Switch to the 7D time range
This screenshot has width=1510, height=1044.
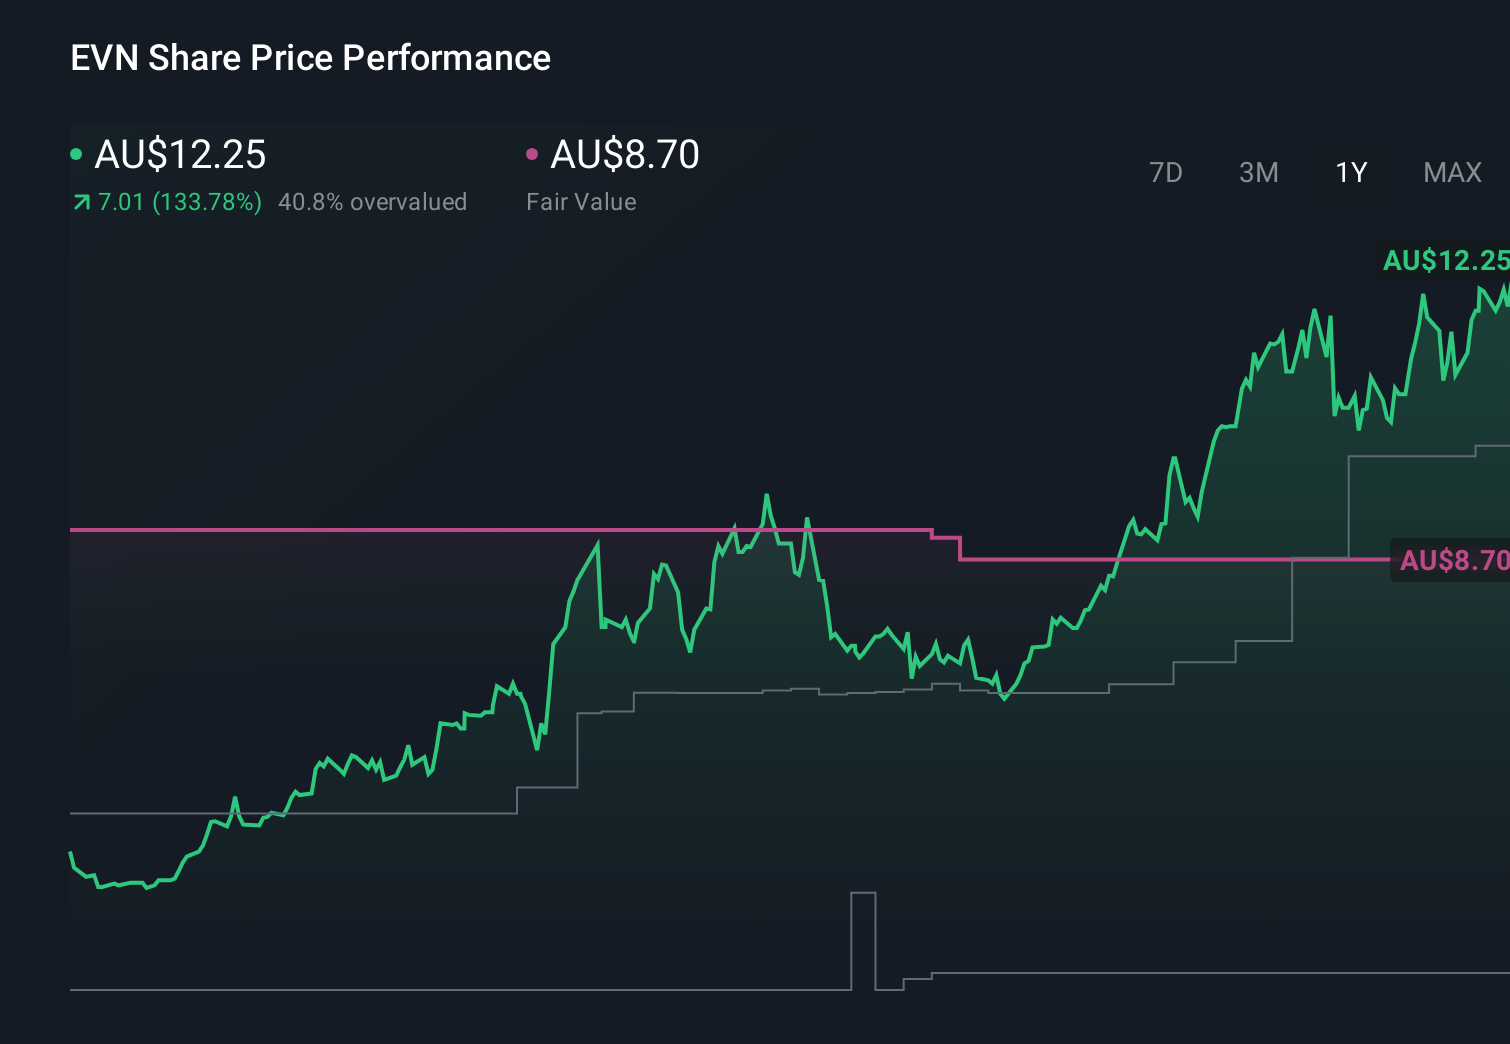click(1166, 172)
